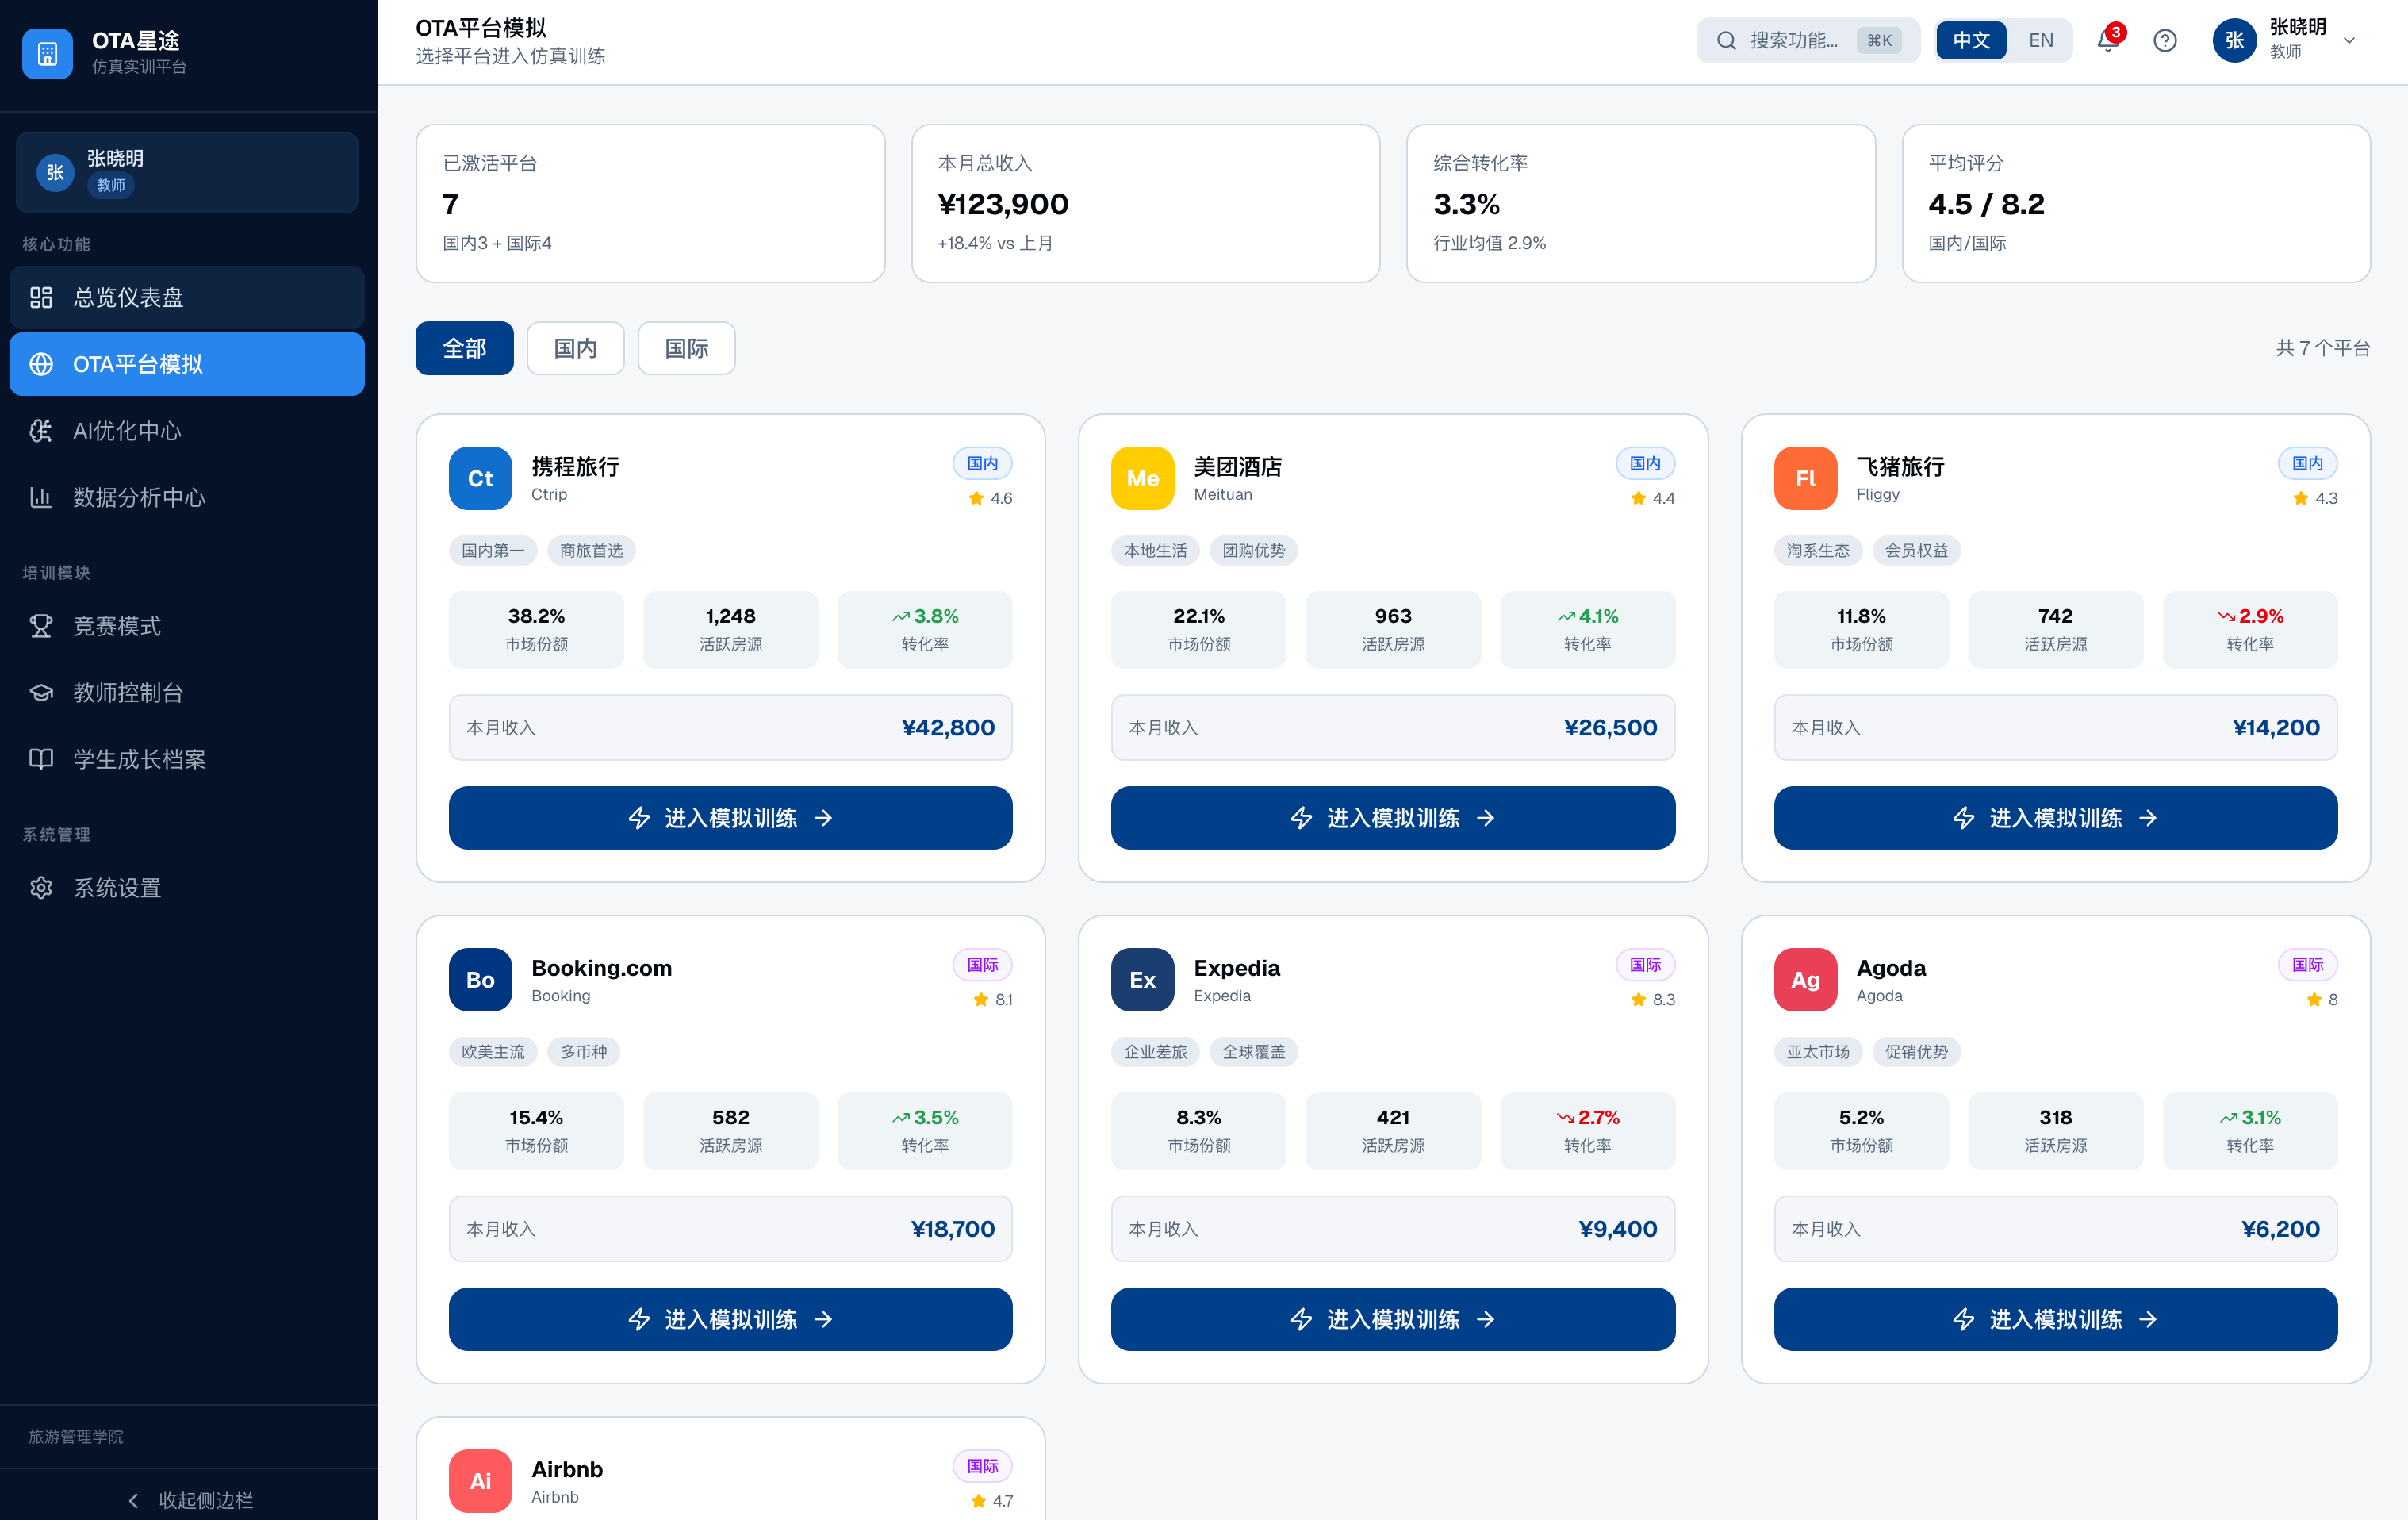Image resolution: width=2408 pixels, height=1520 pixels.
Task: Enter simulation training for 携程旅行
Action: click(730, 818)
